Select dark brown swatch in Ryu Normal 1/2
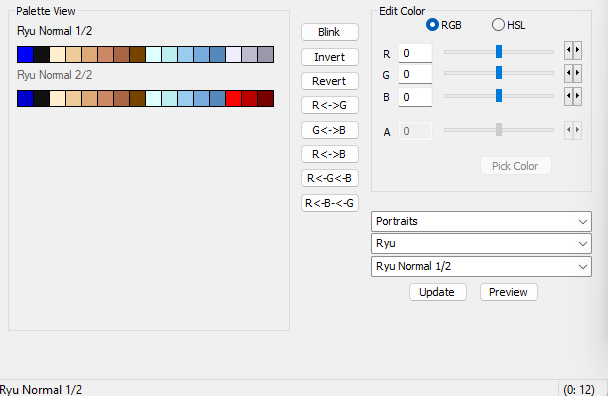608x396 pixels. [x=137, y=54]
